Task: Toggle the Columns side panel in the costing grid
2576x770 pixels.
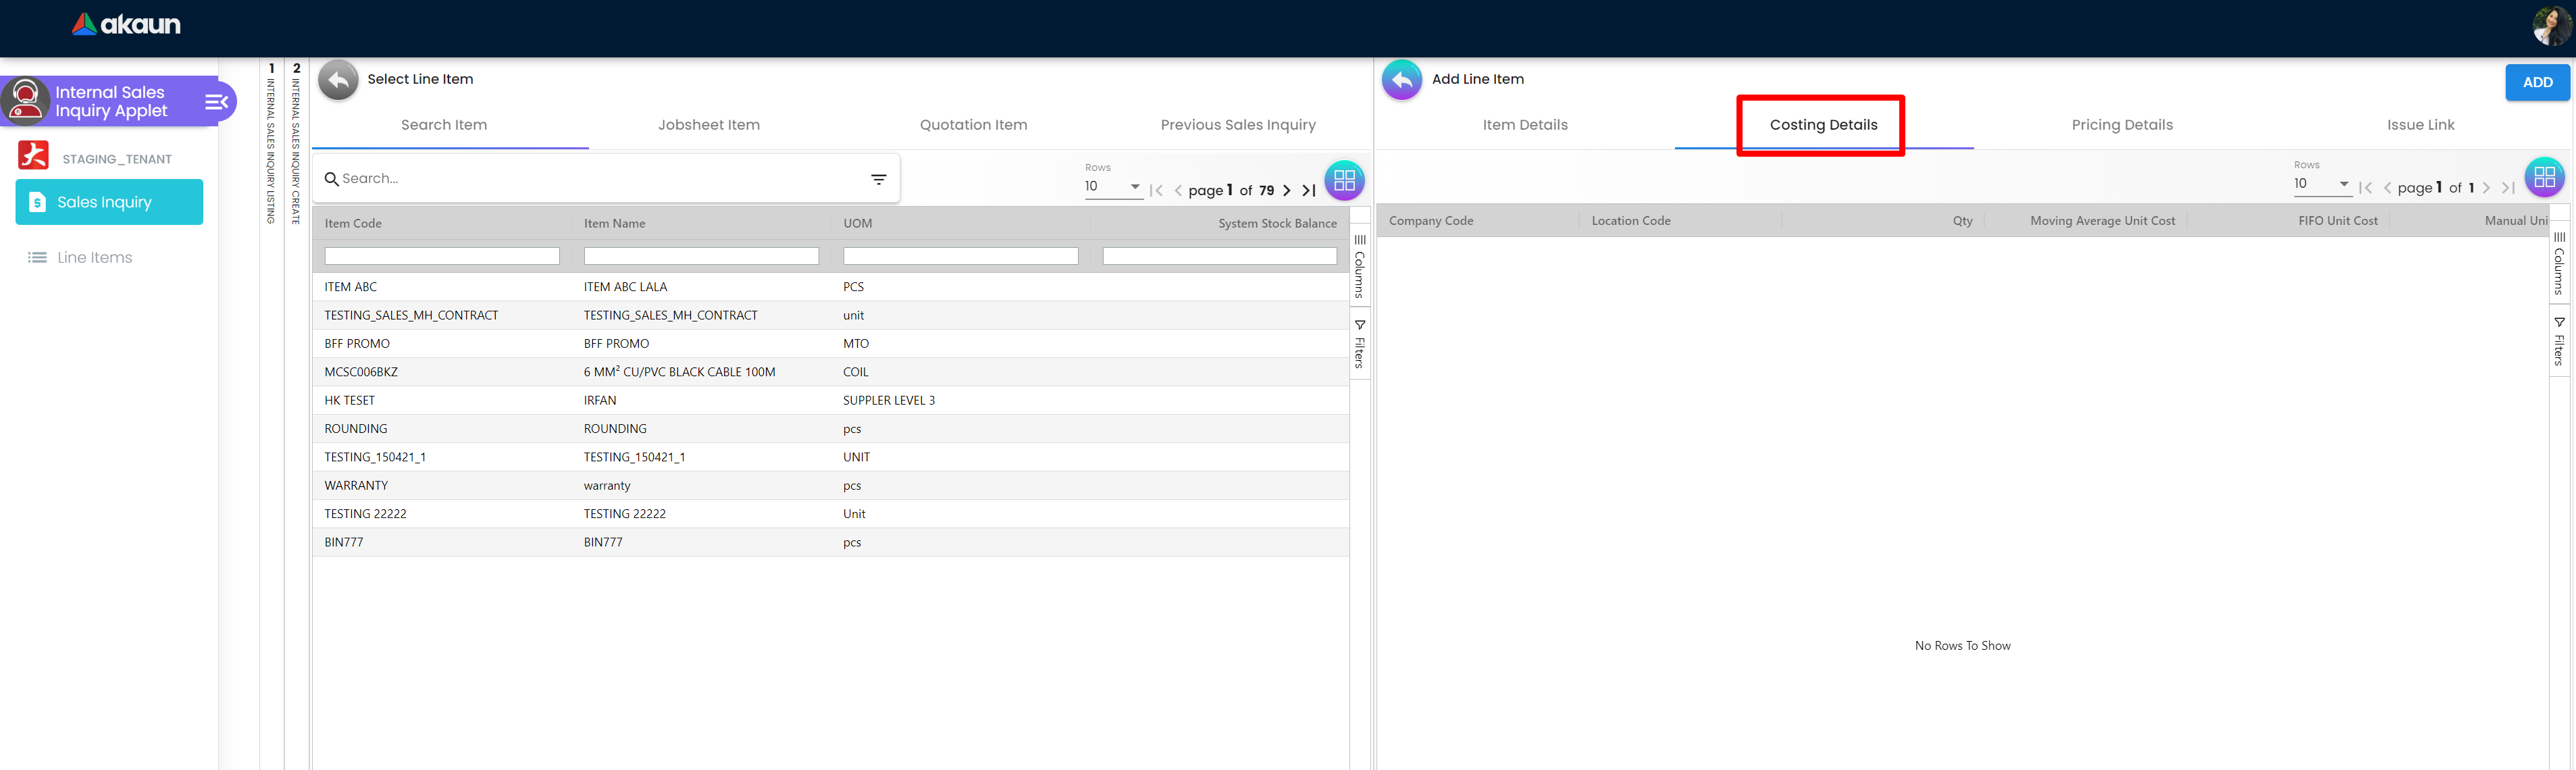Action: coord(2558,263)
